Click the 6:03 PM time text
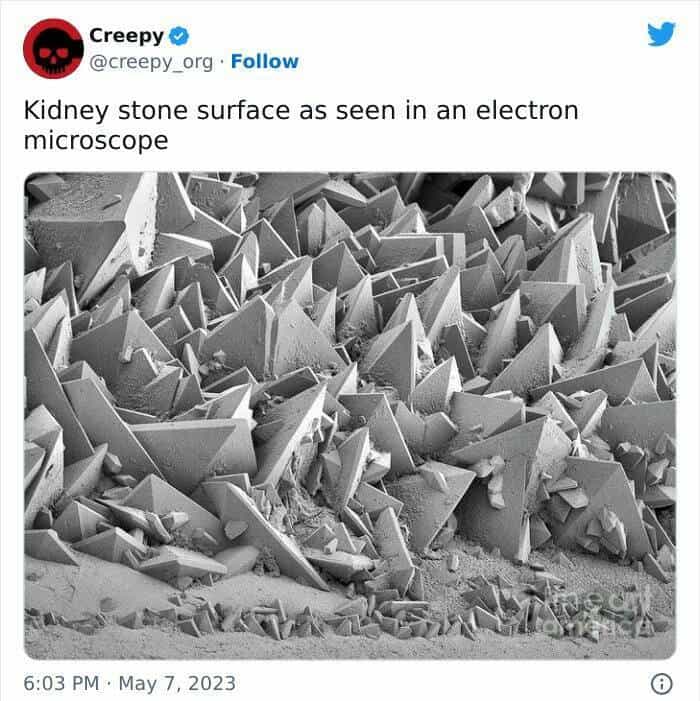Image resolution: width=700 pixels, height=701 pixels. 61,683
